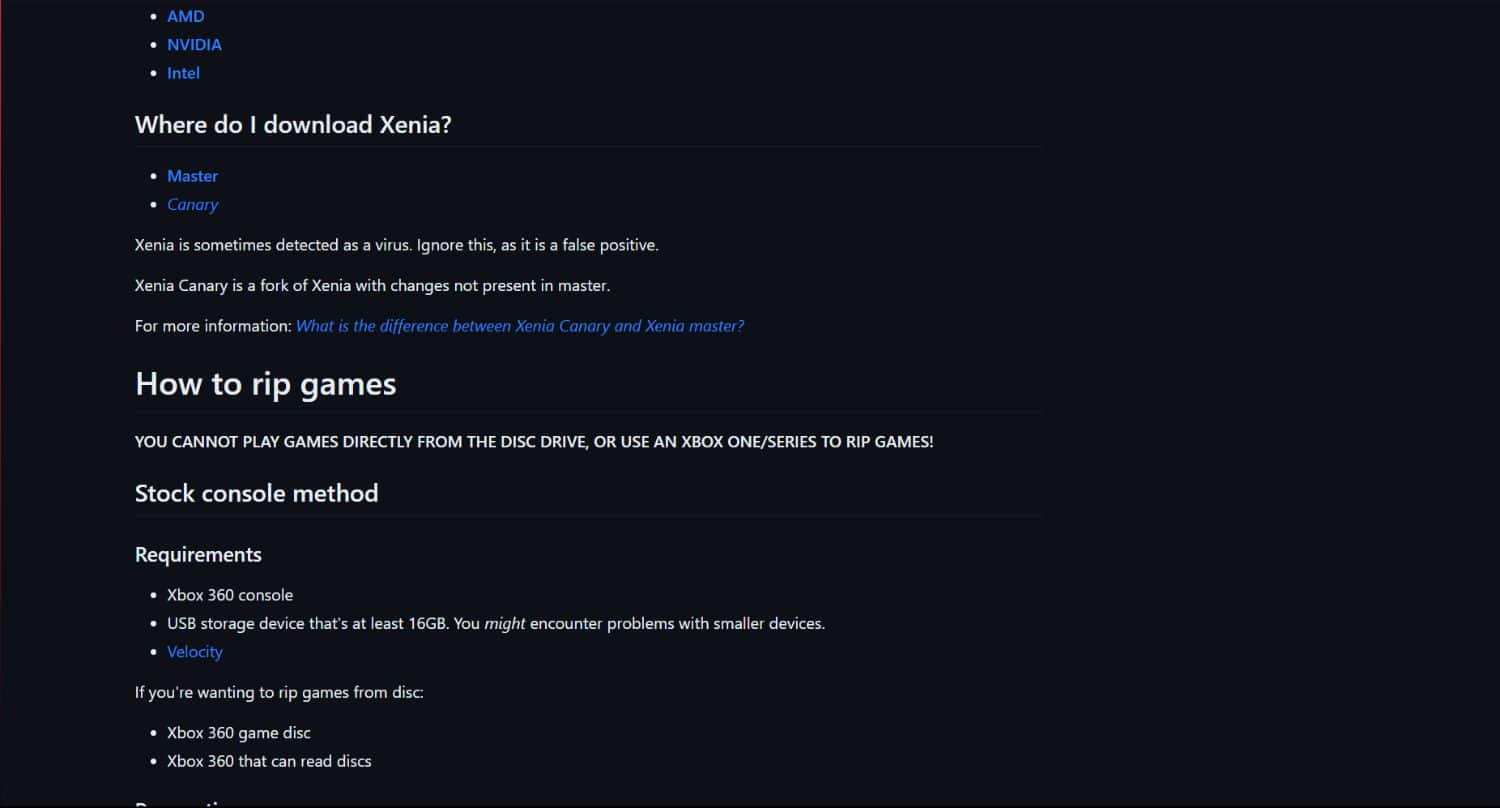Click the 'rip games from disc' sentence
This screenshot has width=1500, height=808.
click(279, 692)
